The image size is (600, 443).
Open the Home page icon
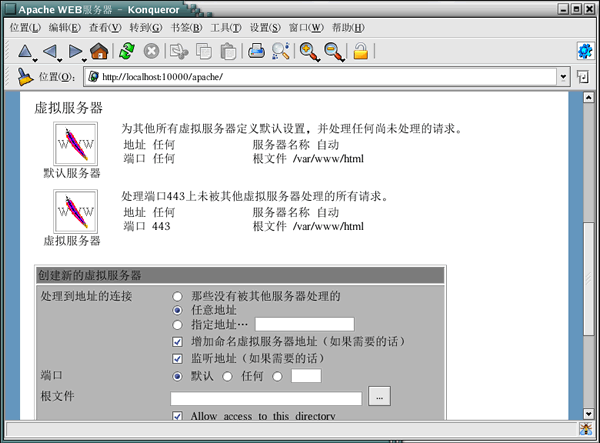99,51
